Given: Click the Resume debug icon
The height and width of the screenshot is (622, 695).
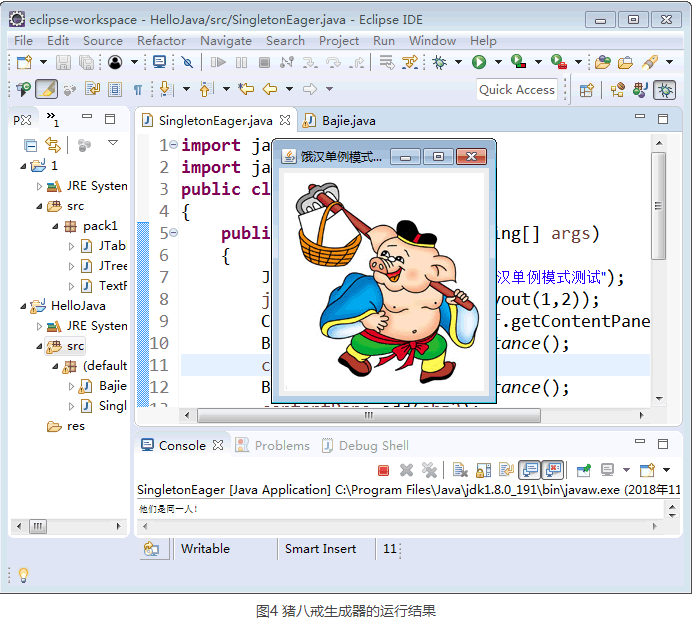Looking at the screenshot, I should [218, 62].
